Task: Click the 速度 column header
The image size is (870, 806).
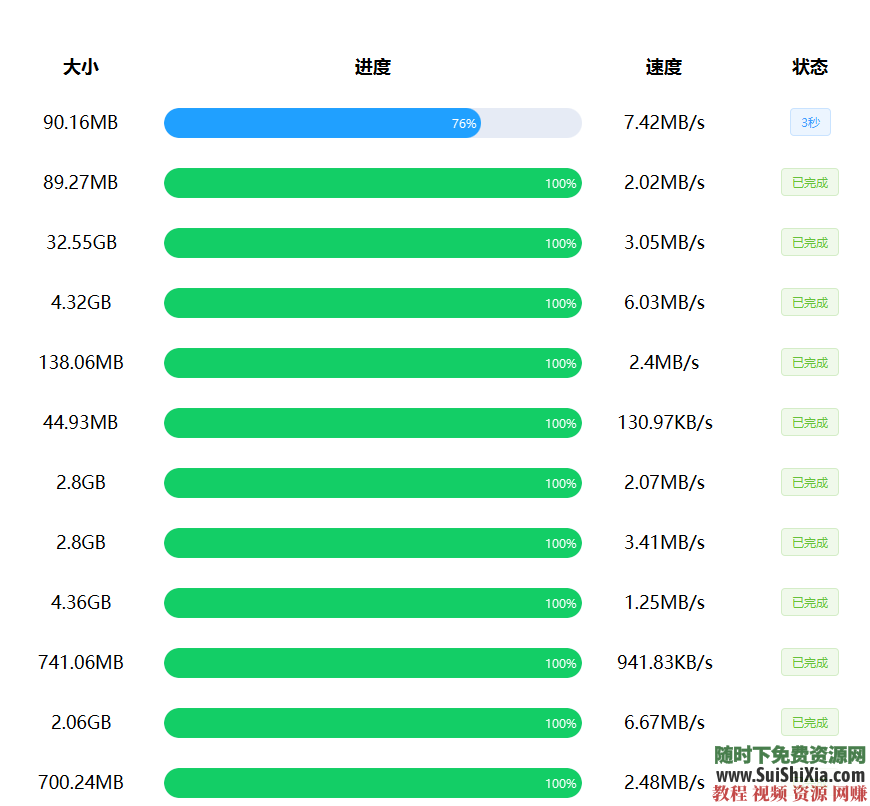Action: 663,66
